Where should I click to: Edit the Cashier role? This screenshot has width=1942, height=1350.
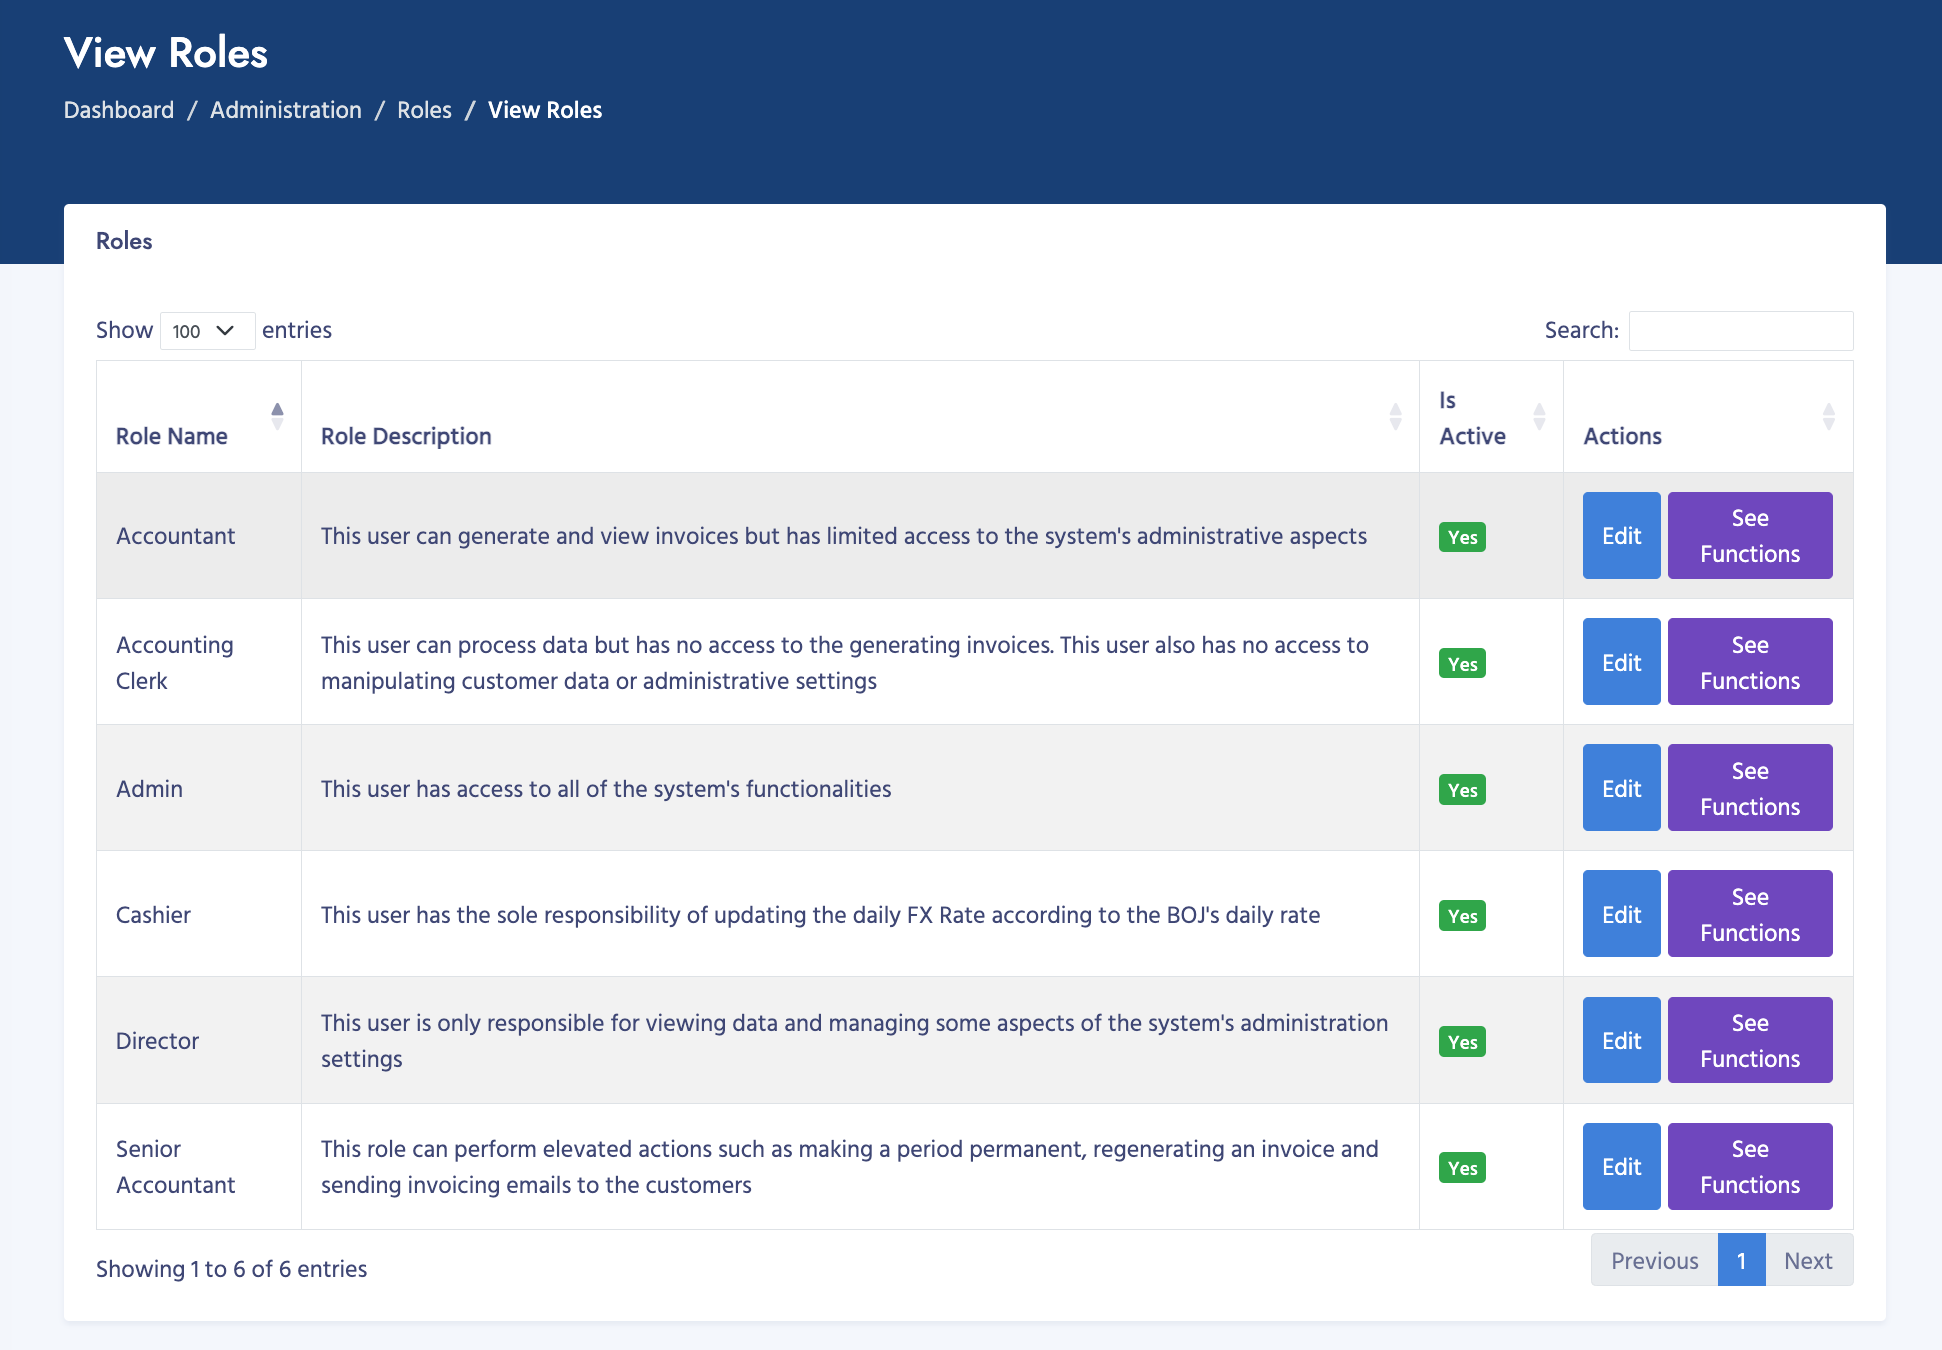click(1621, 913)
